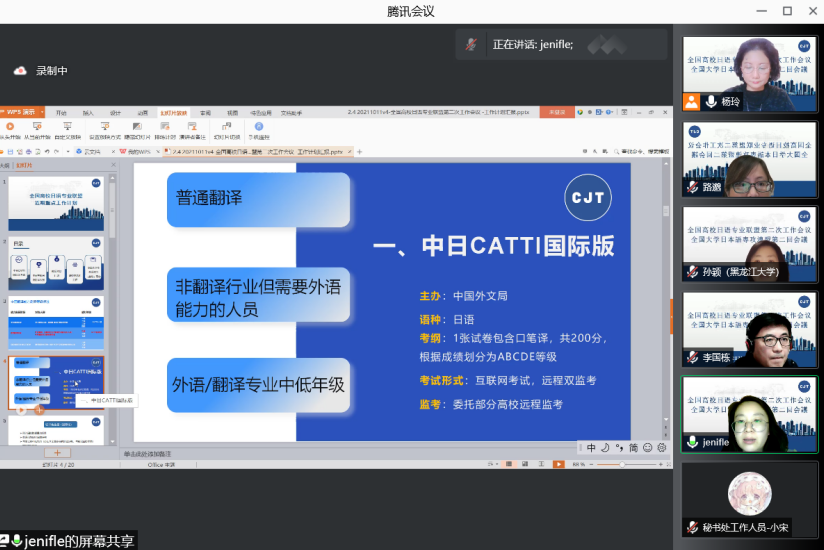This screenshot has width=824, height=550.
Task: Select slide 3 thumbnail
Action: point(56,323)
